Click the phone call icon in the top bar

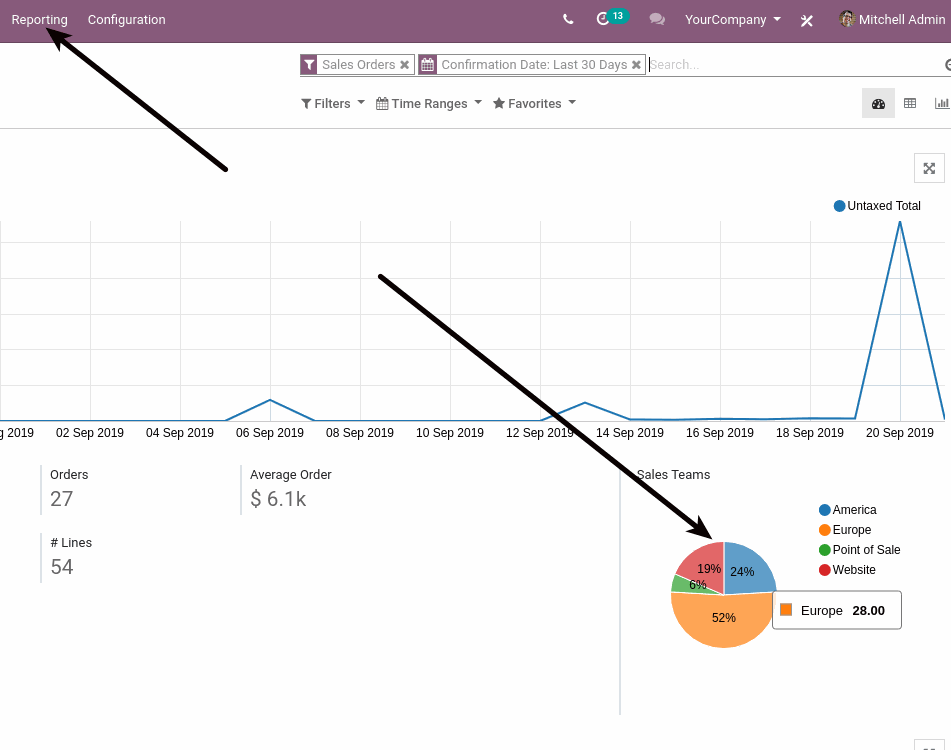click(567, 19)
